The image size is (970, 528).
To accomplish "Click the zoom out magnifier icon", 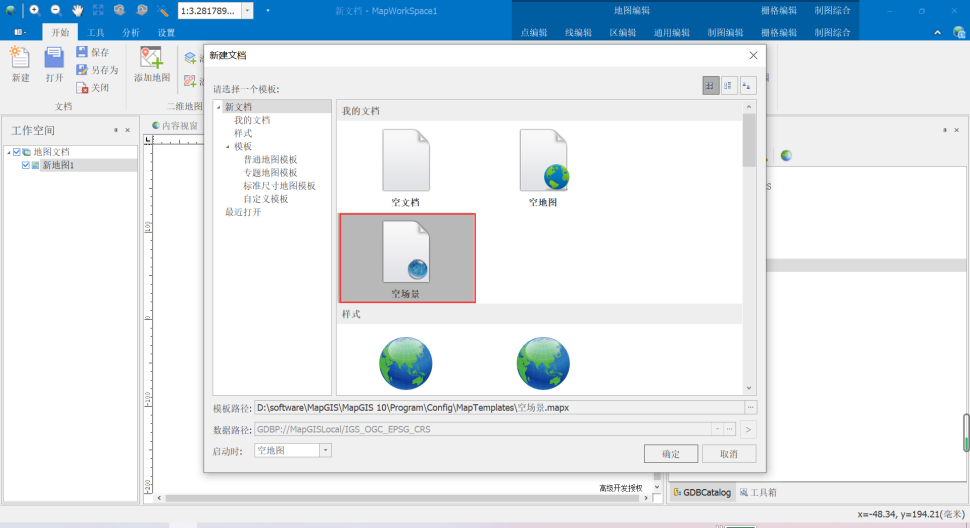I will [56, 11].
